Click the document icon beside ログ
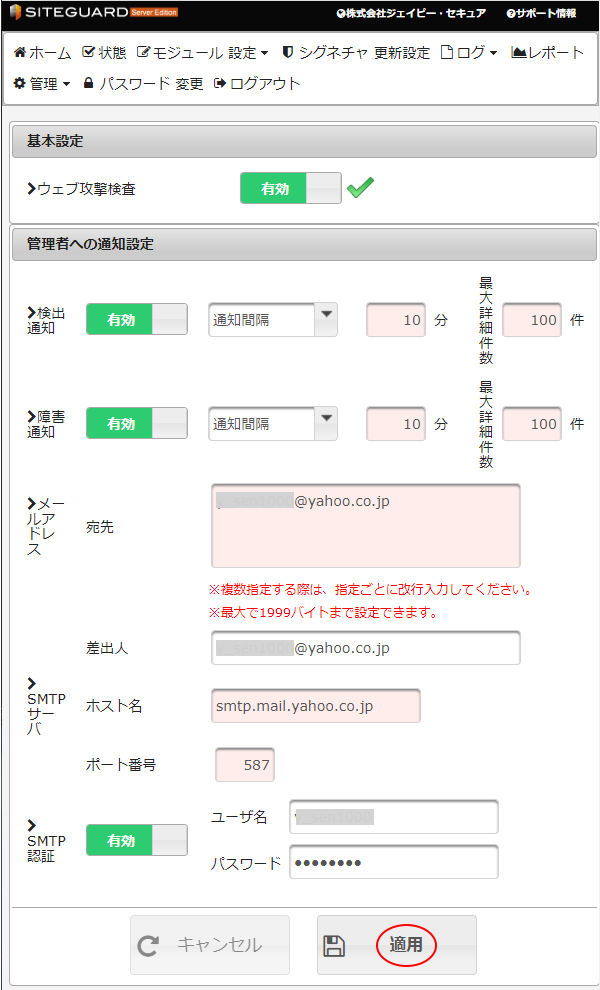Viewport: 600px width, 990px height. point(447,52)
